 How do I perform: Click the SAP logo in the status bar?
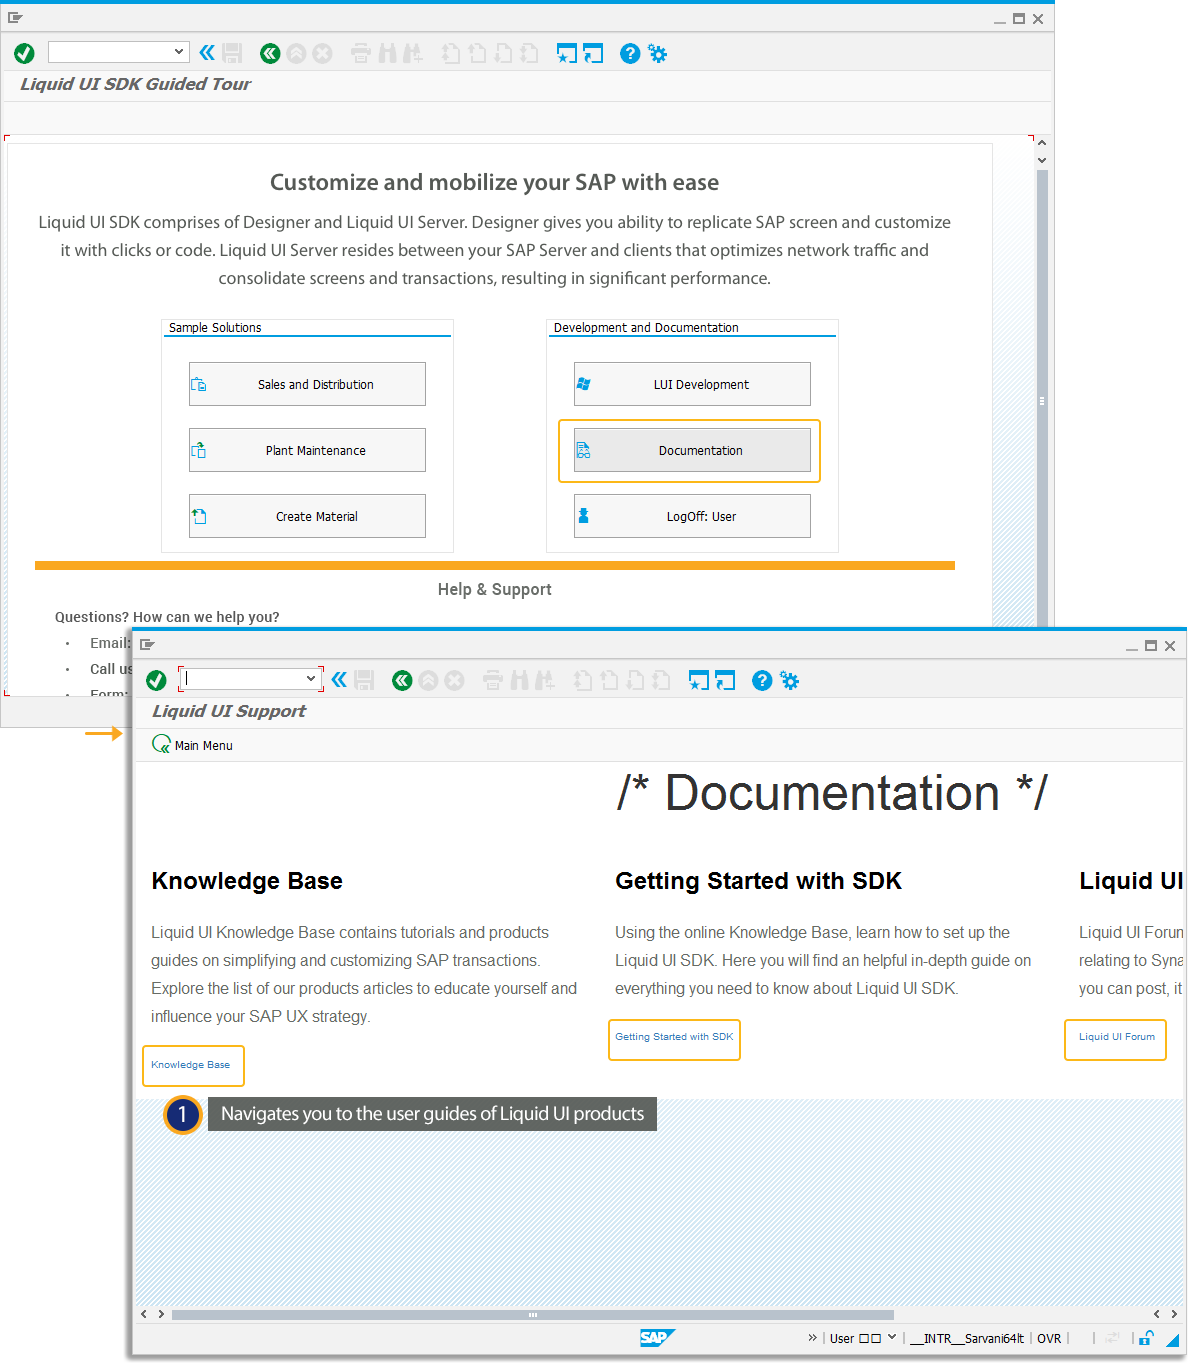tap(657, 1338)
